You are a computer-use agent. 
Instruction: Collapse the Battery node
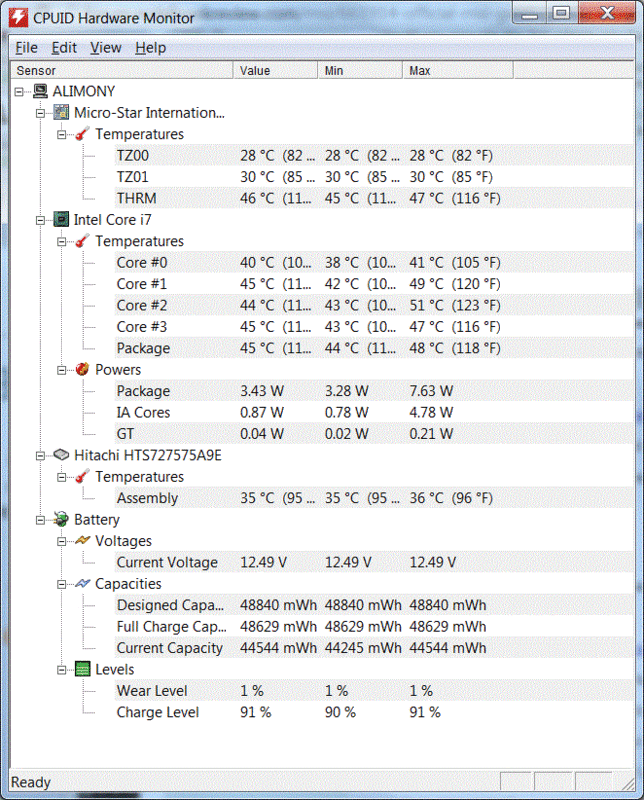[40, 520]
